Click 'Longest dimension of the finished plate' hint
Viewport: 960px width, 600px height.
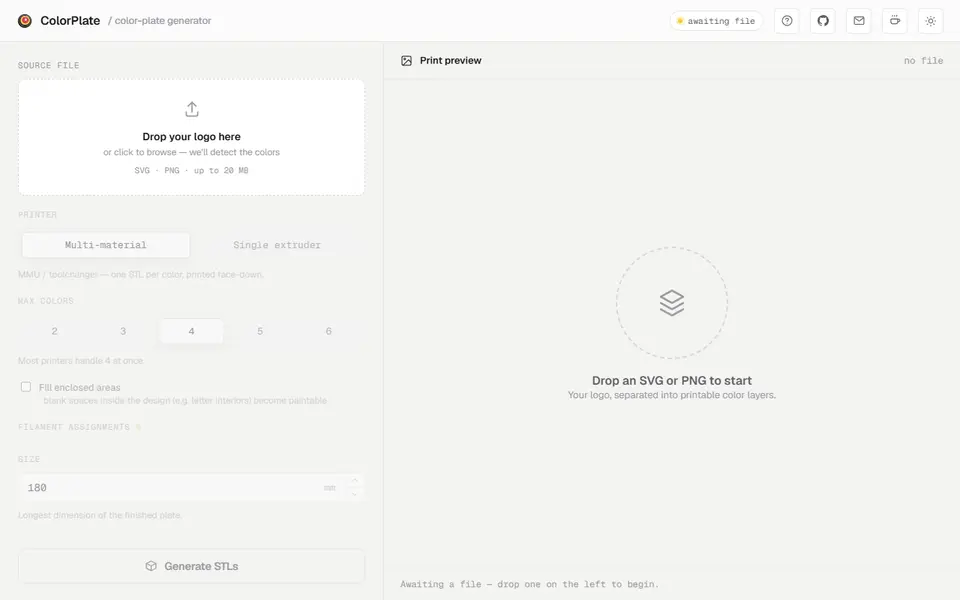tap(100, 515)
